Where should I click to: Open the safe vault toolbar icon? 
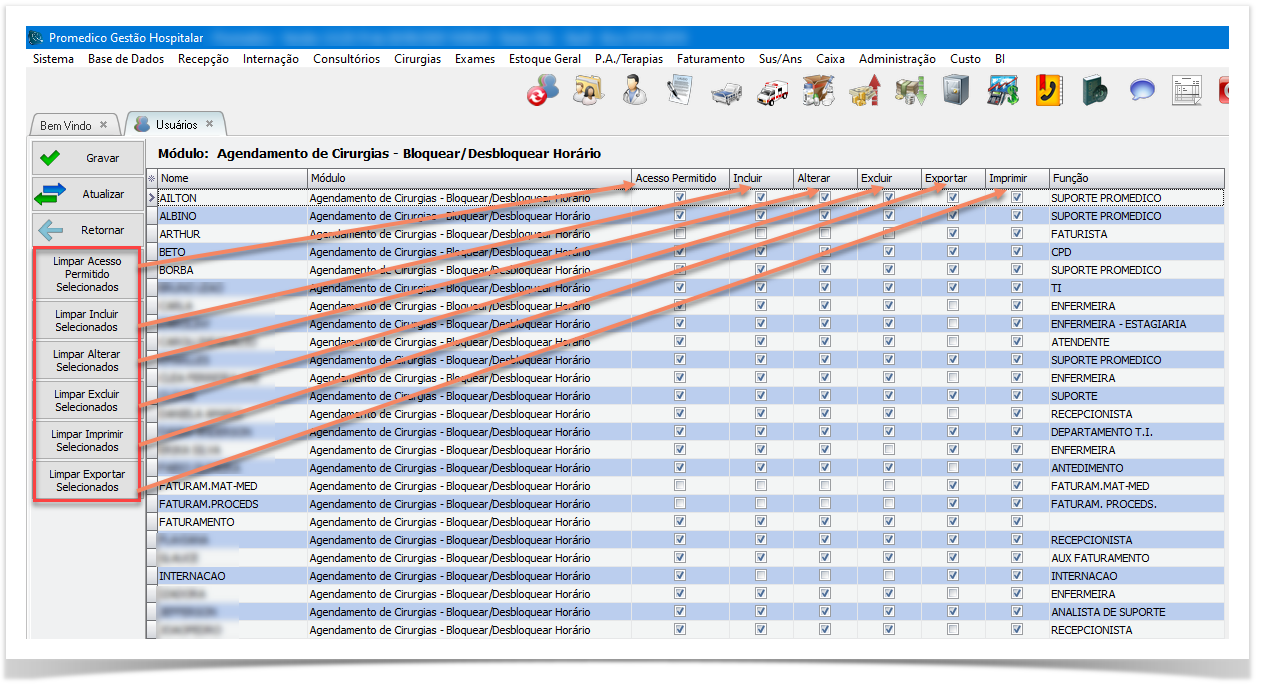point(957,92)
